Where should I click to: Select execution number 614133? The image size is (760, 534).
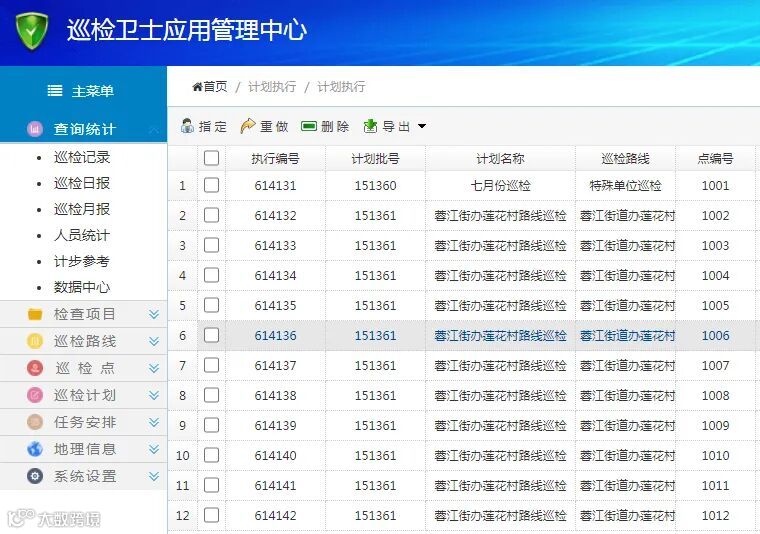tap(275, 246)
